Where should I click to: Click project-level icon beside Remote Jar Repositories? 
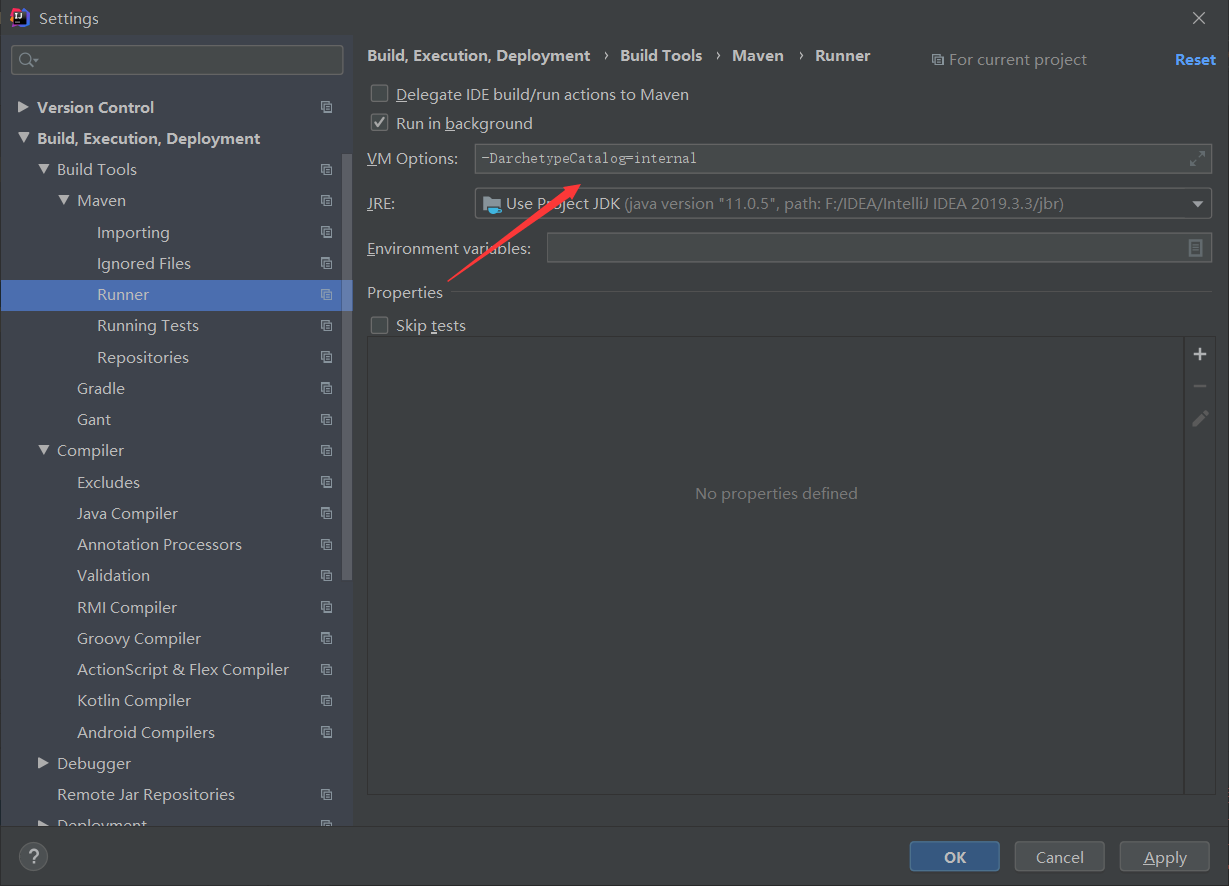point(326,794)
